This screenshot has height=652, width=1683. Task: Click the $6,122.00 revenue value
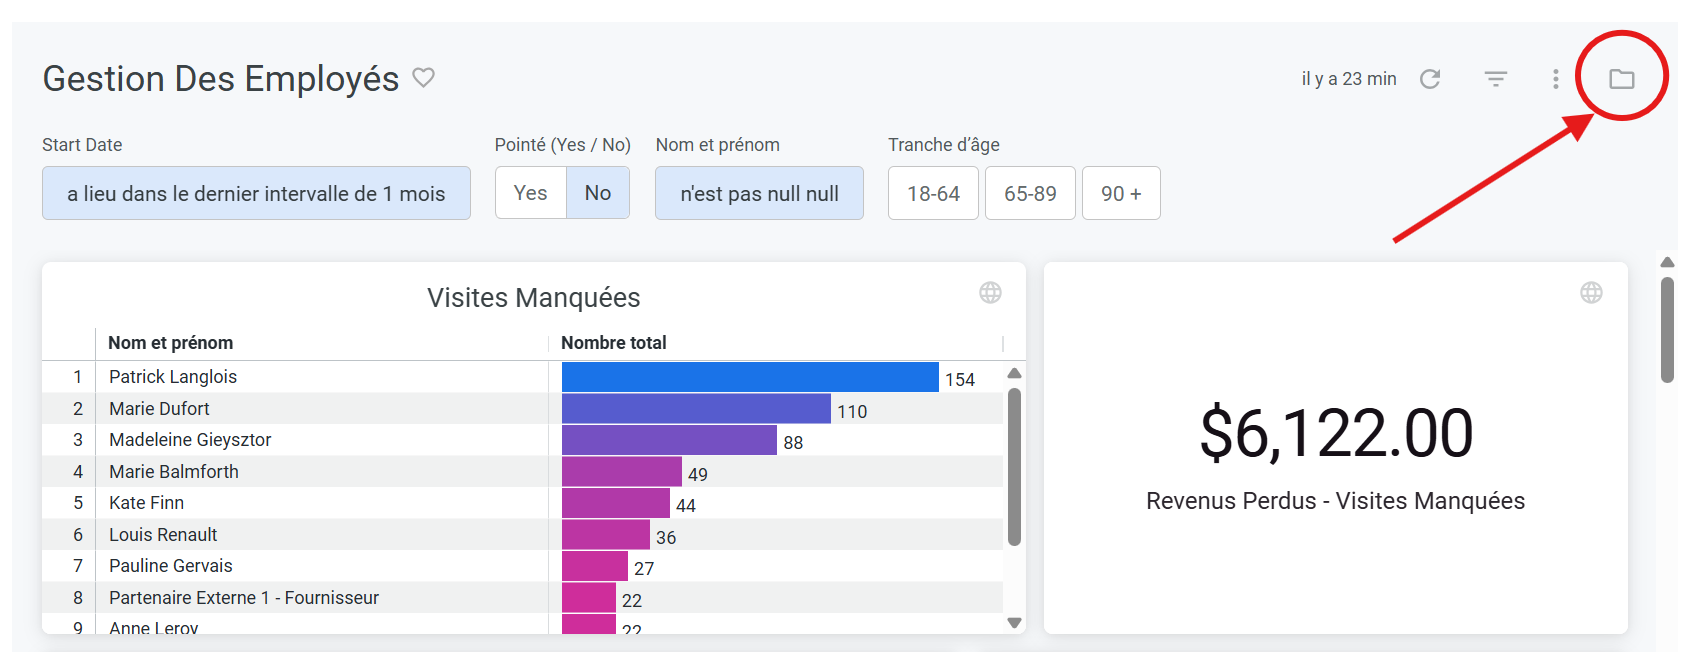[x=1336, y=433]
